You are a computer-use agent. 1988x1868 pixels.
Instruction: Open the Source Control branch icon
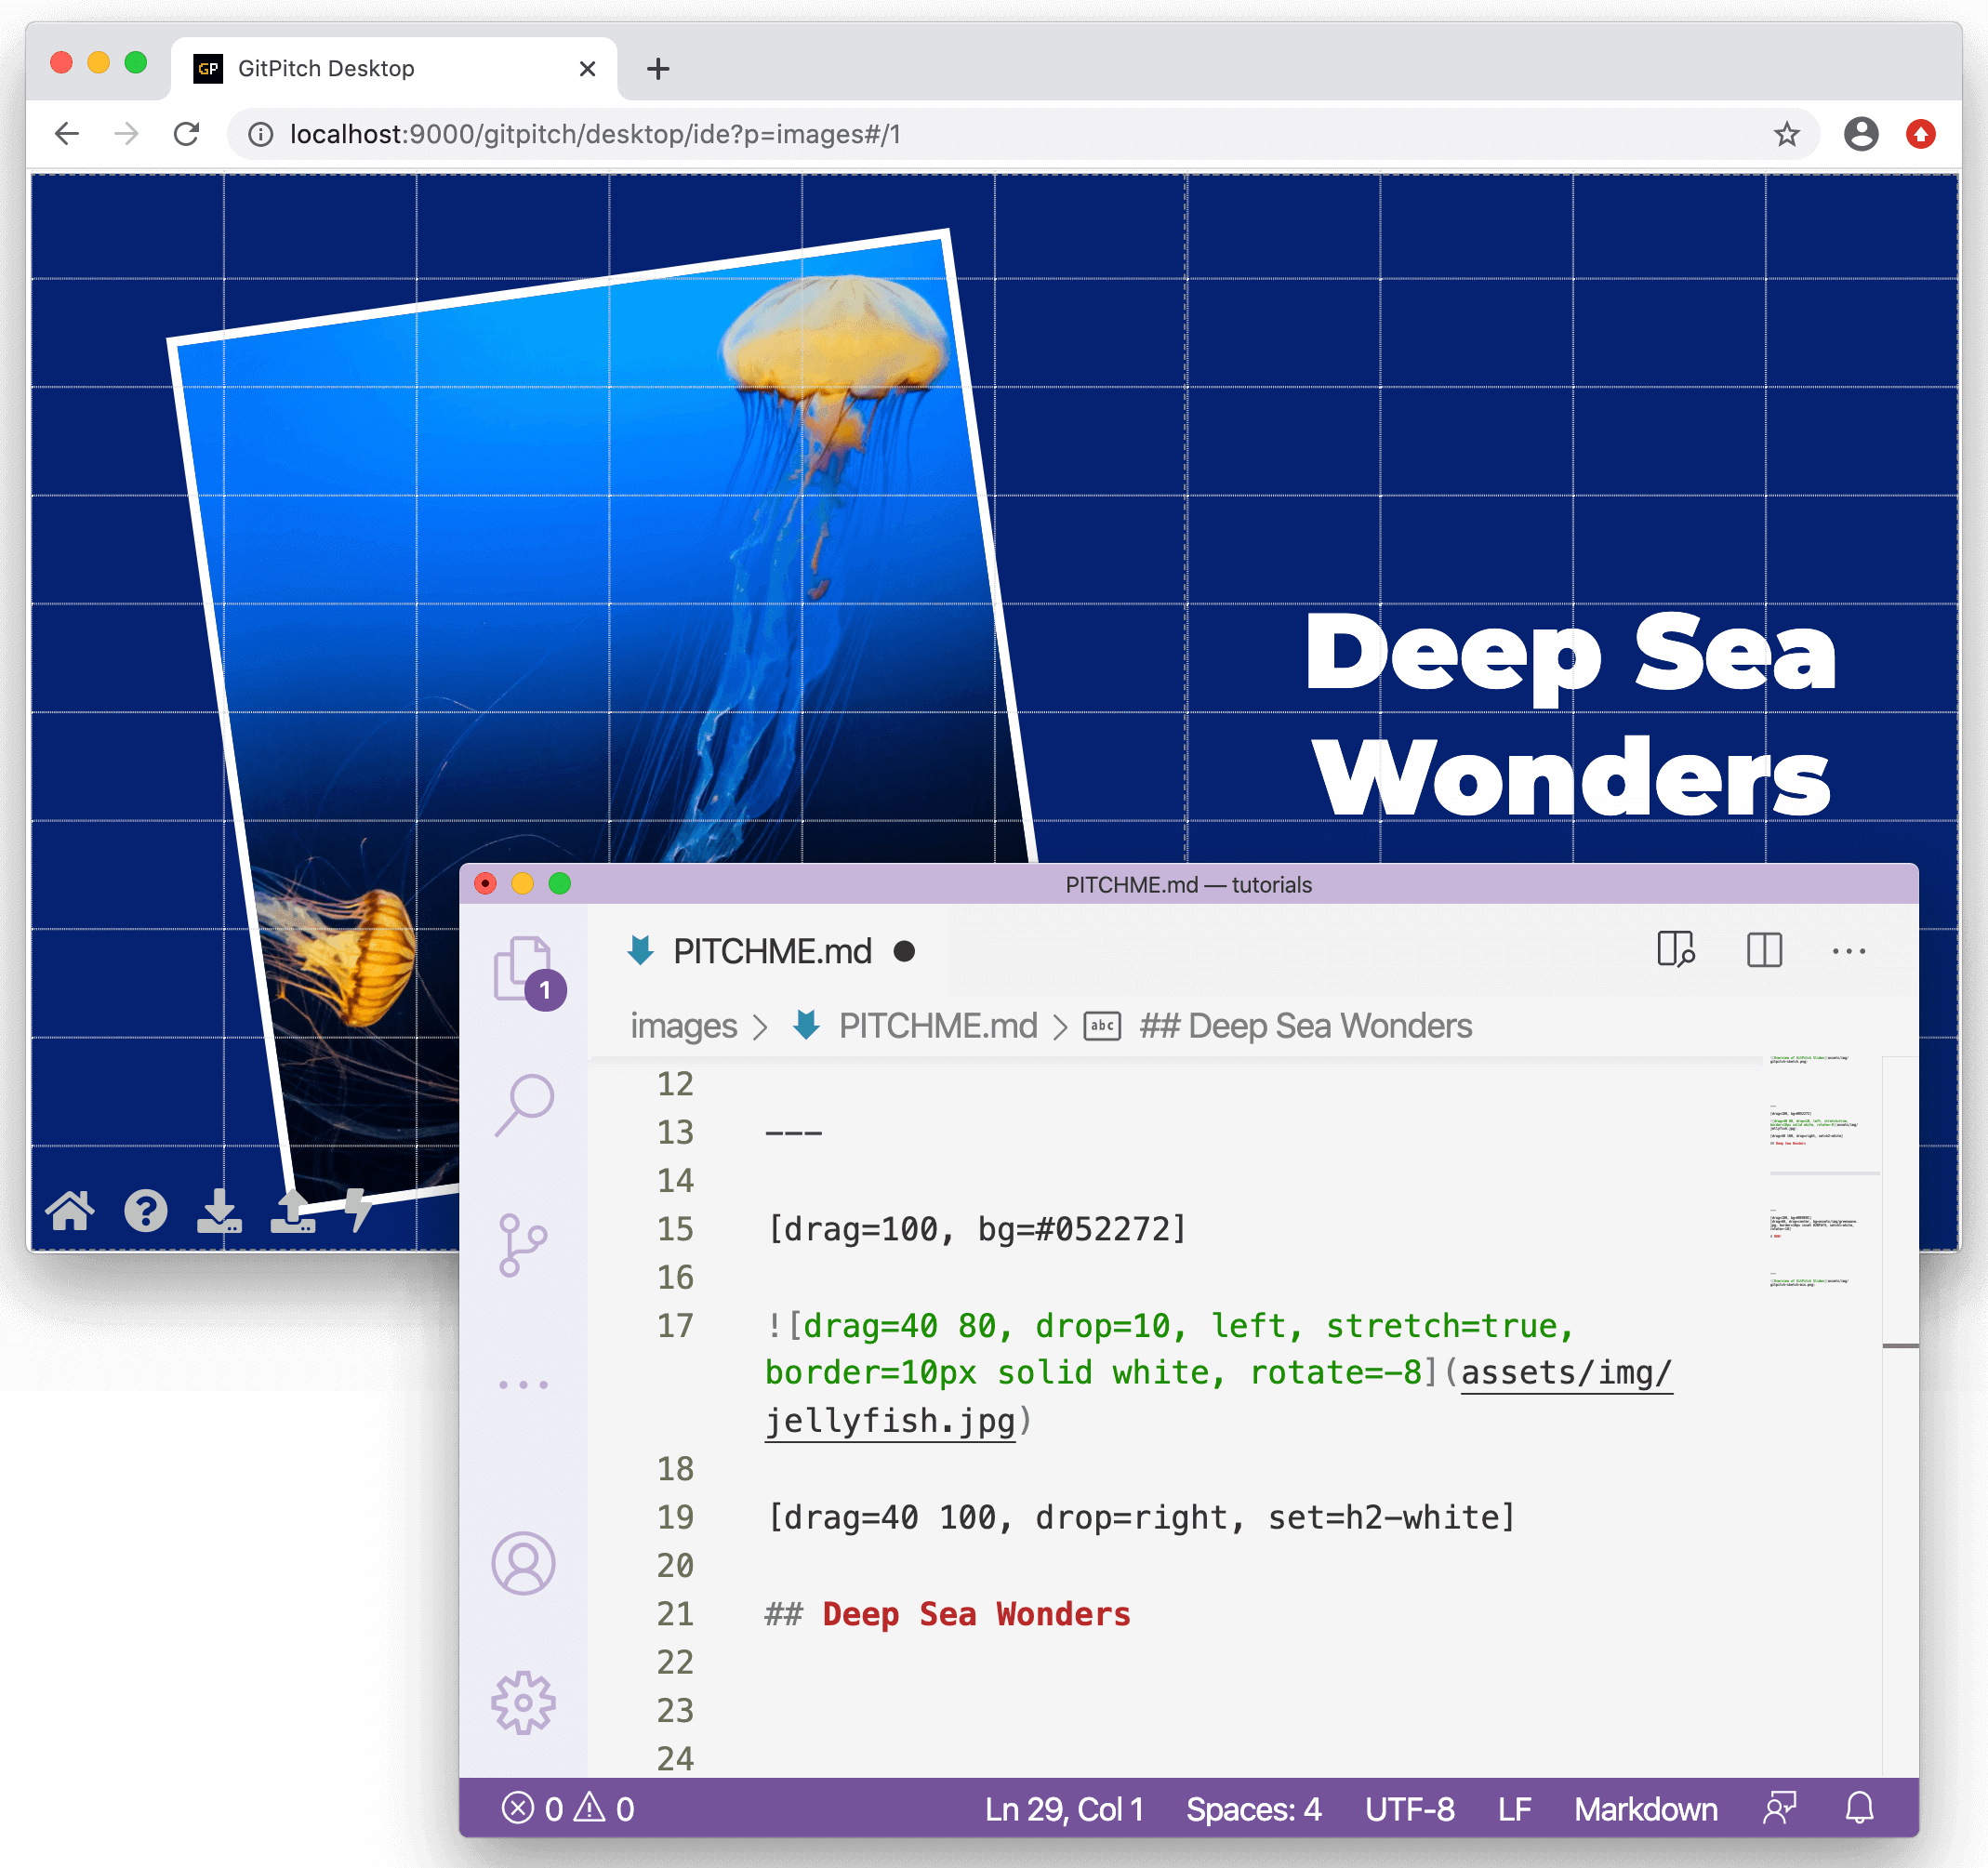pos(523,1245)
